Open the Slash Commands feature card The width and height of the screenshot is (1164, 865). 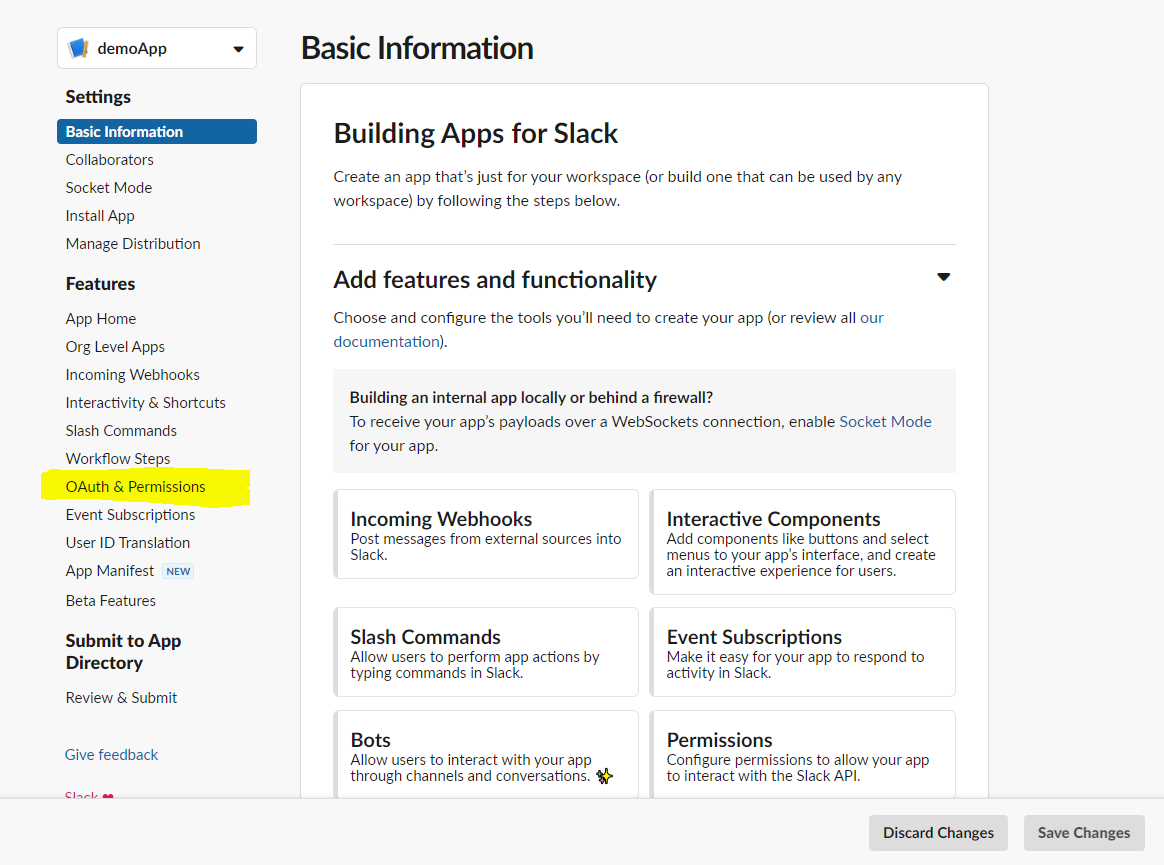(486, 652)
